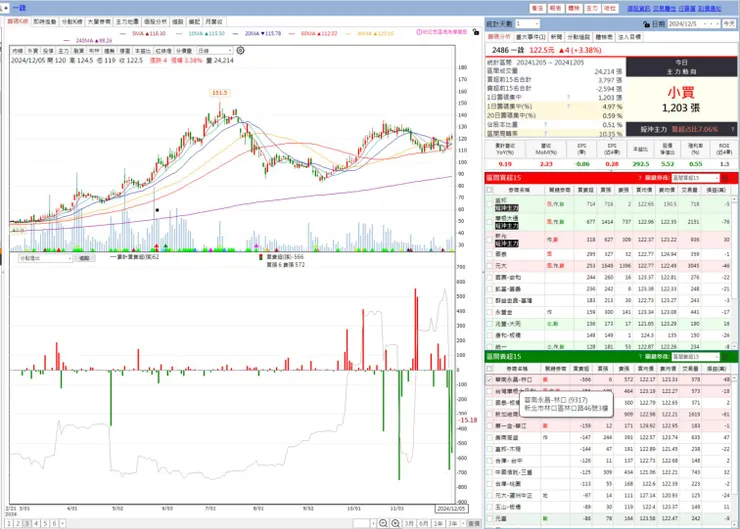Click the 買賣超 column header in sell list
The height and width of the screenshot is (529, 740).
[580, 369]
